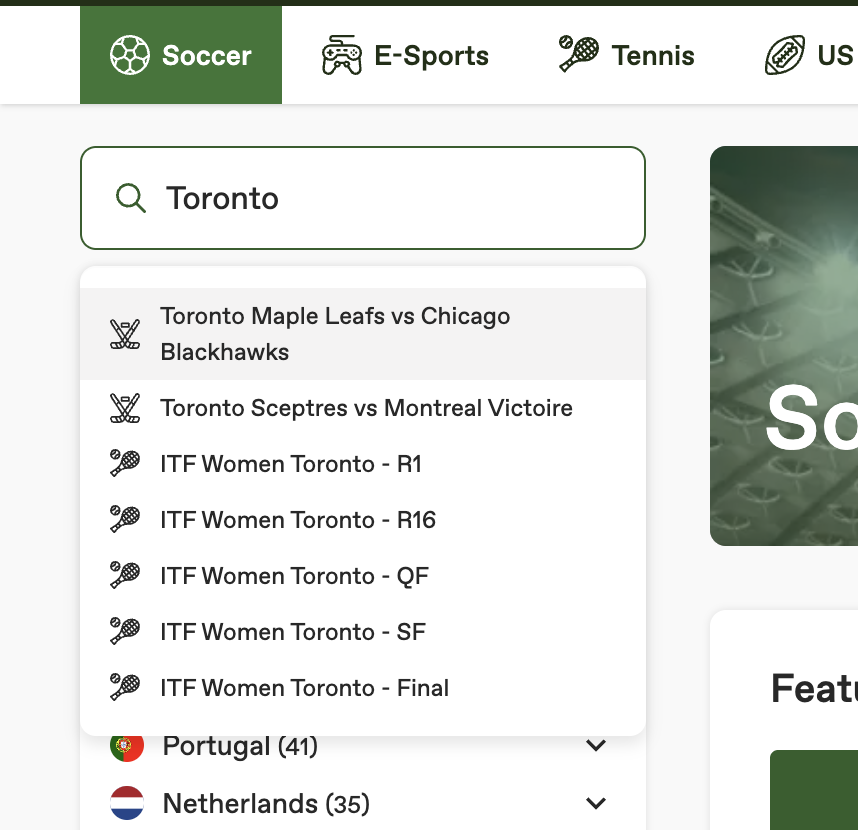Click the Portugal flag icon
Viewport: 858px width, 830px height.
(x=127, y=746)
